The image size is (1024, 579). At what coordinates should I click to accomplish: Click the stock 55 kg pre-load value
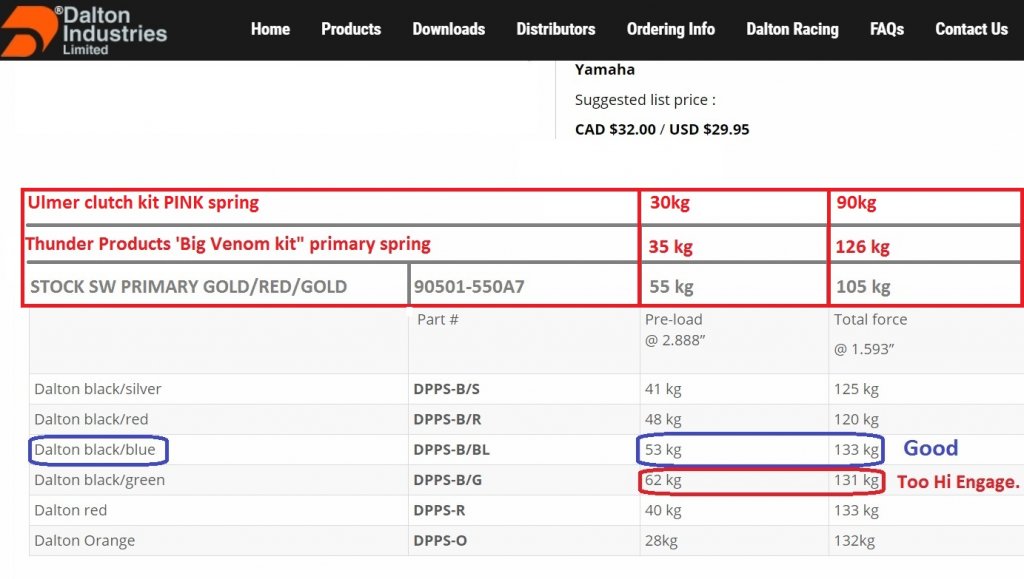coord(671,287)
